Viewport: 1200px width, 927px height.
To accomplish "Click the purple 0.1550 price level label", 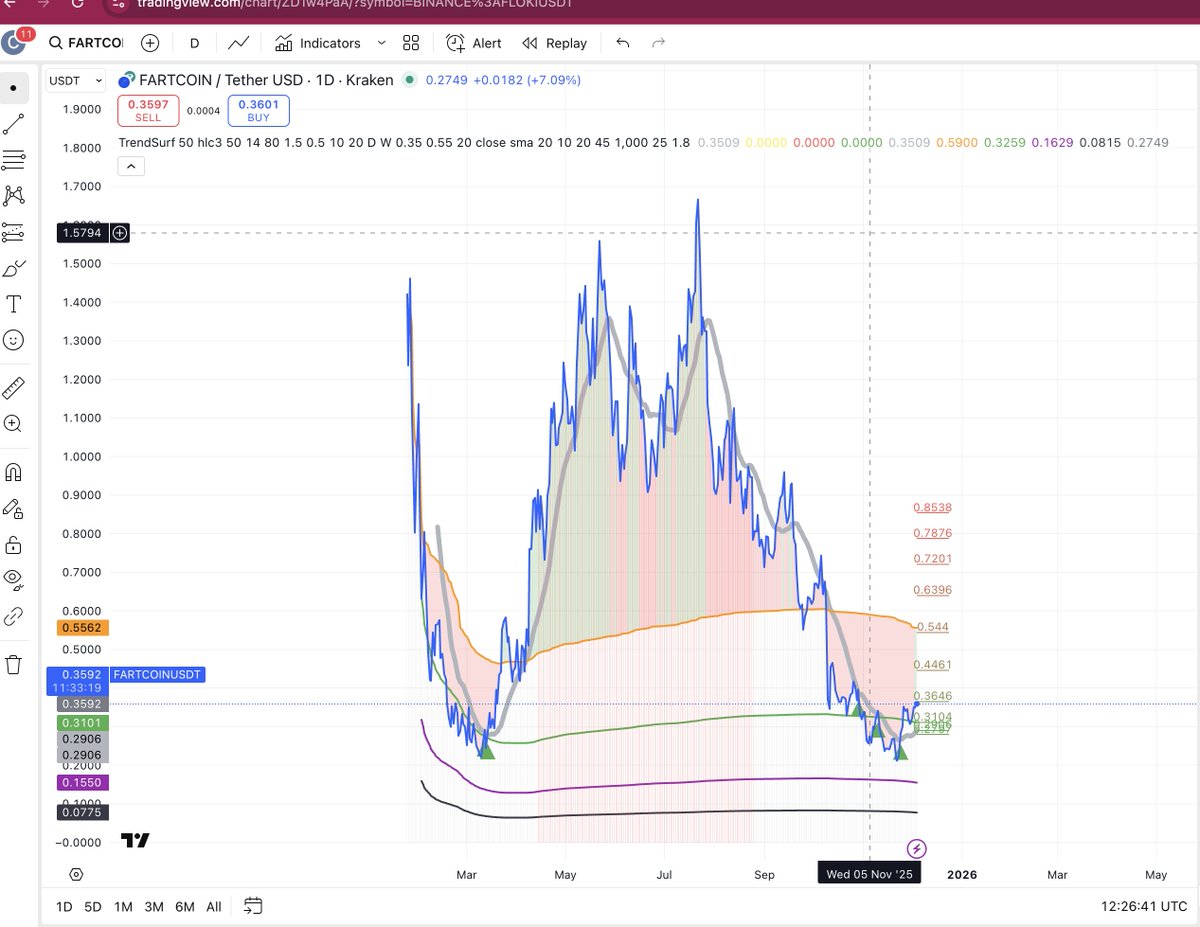I will 81,783.
